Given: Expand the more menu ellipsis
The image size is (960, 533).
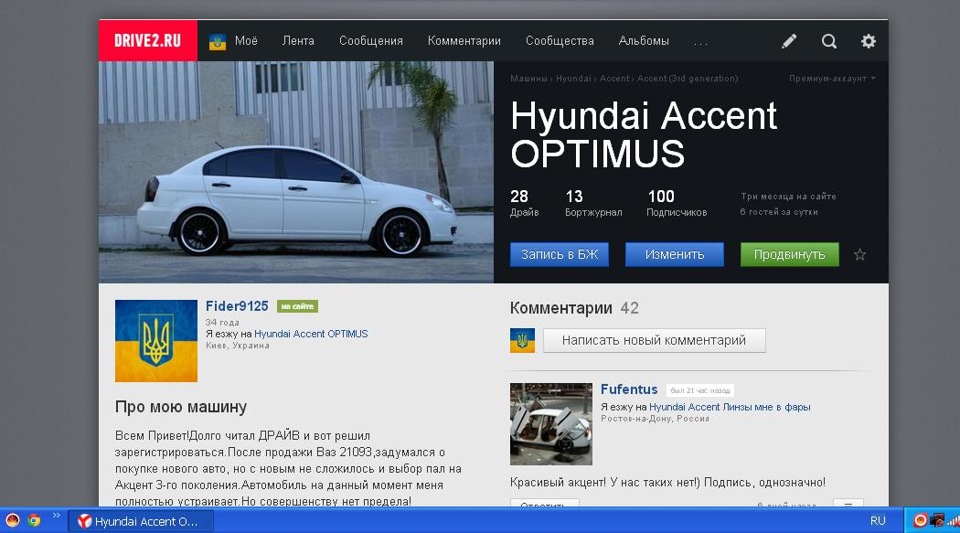Looking at the screenshot, I should tap(701, 43).
